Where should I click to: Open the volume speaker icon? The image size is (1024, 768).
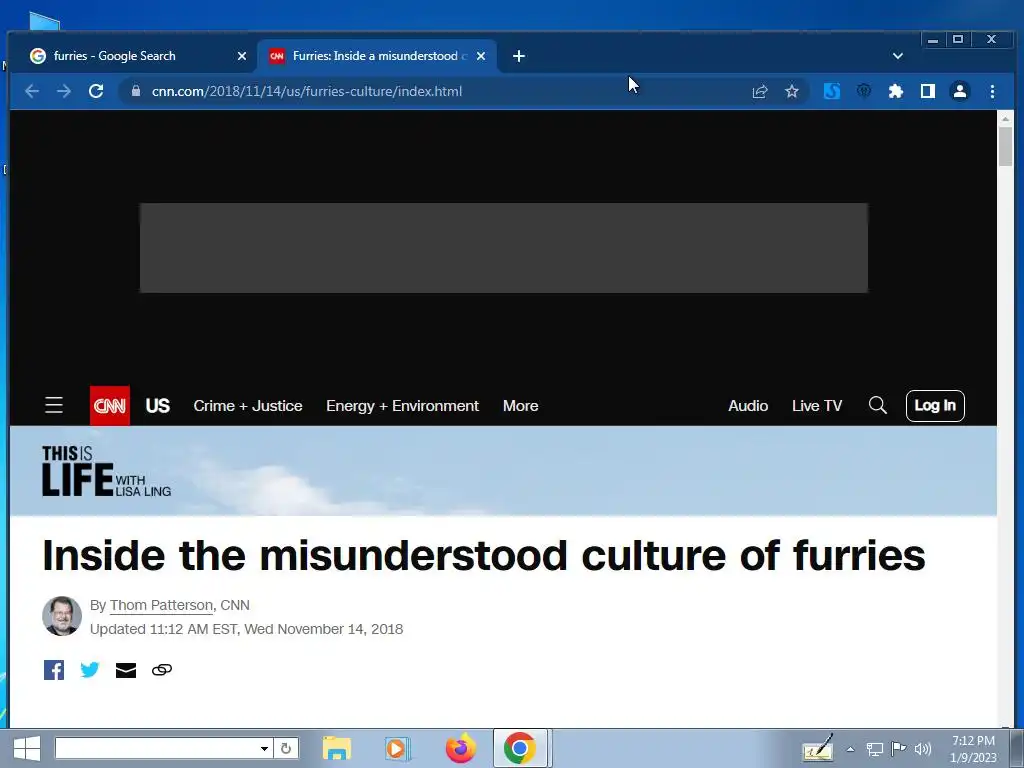click(923, 749)
